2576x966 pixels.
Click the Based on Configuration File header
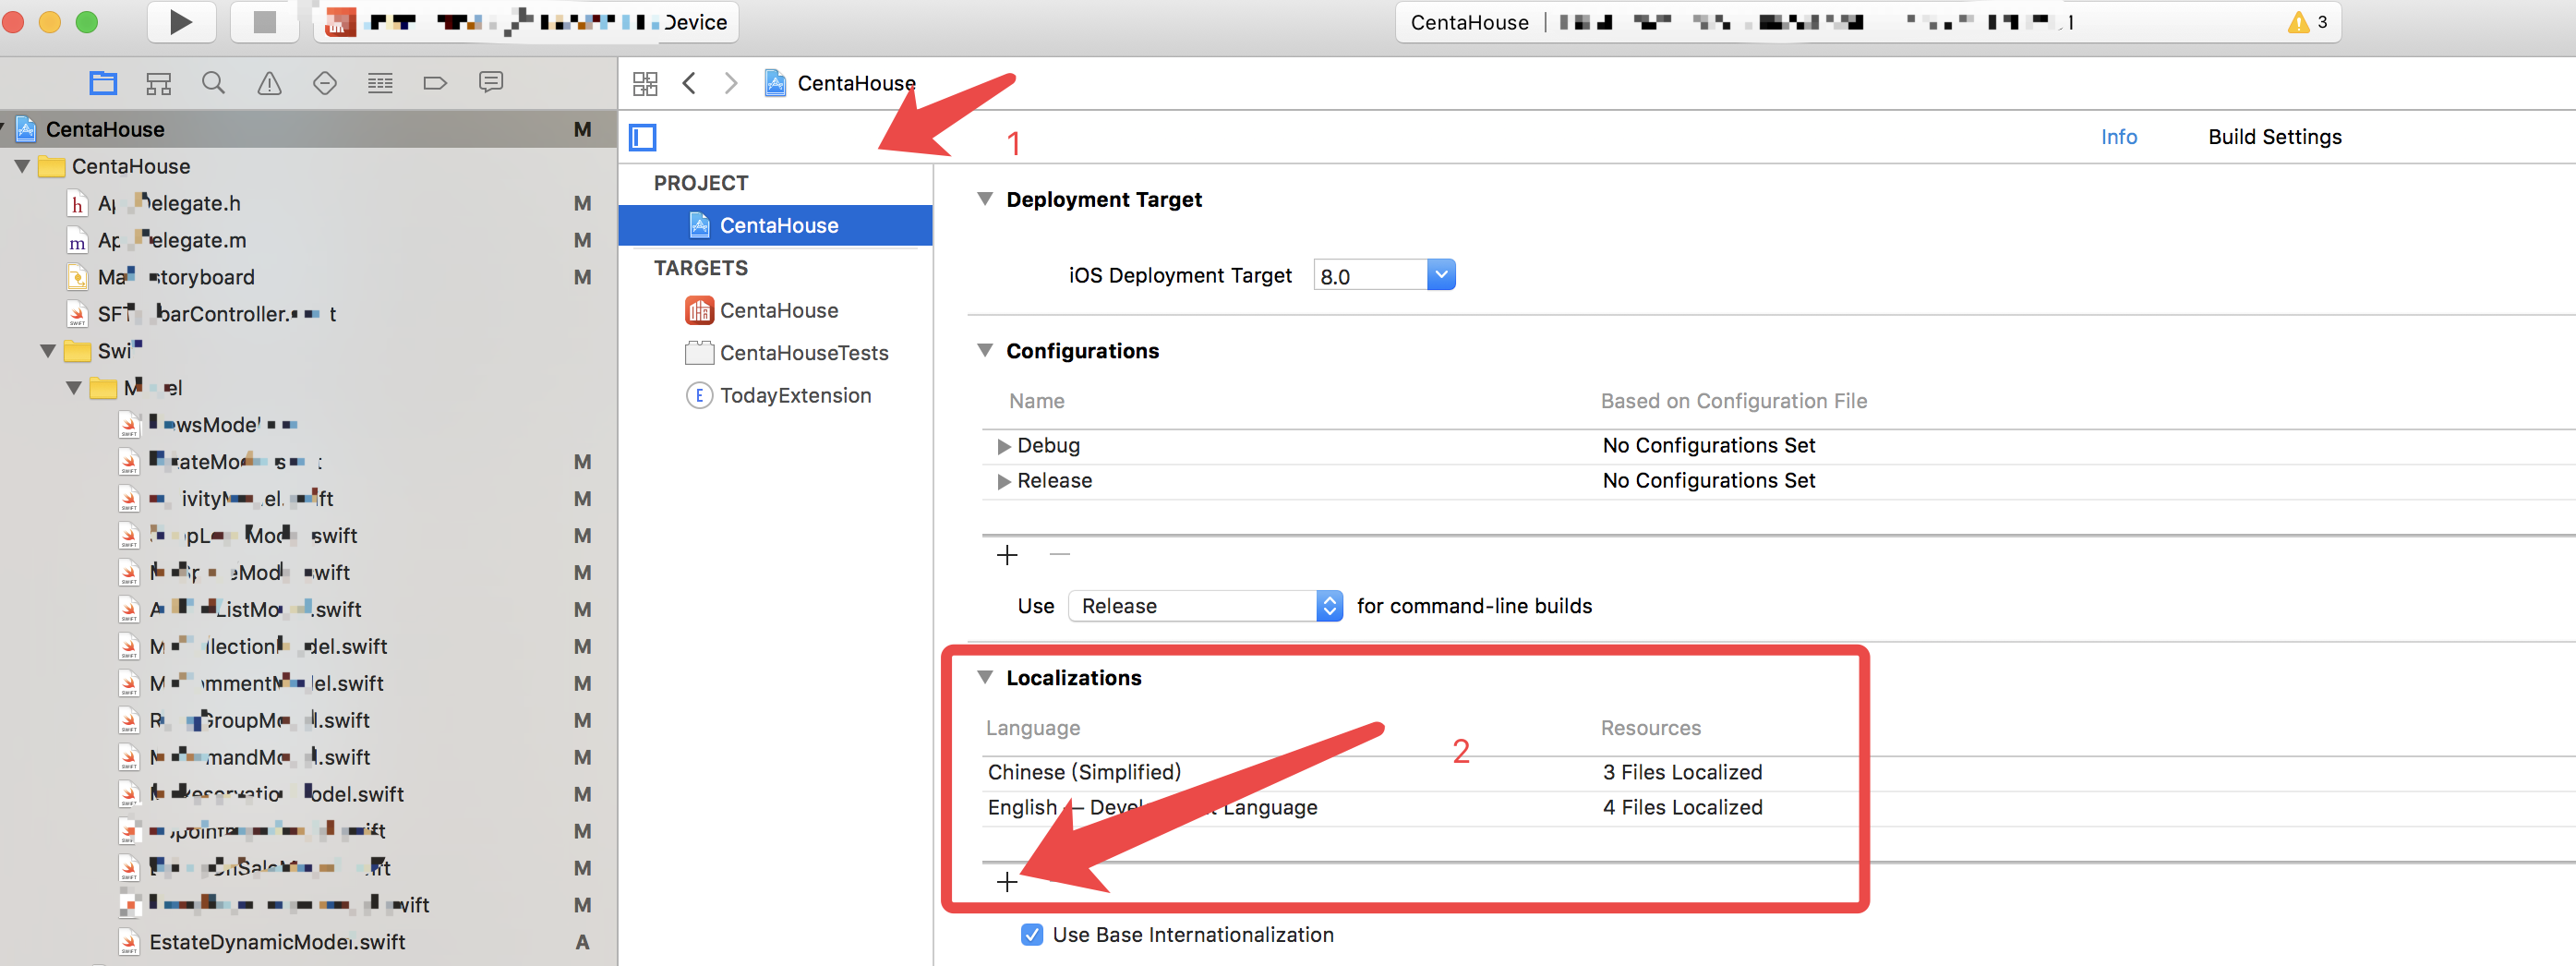tap(1733, 401)
